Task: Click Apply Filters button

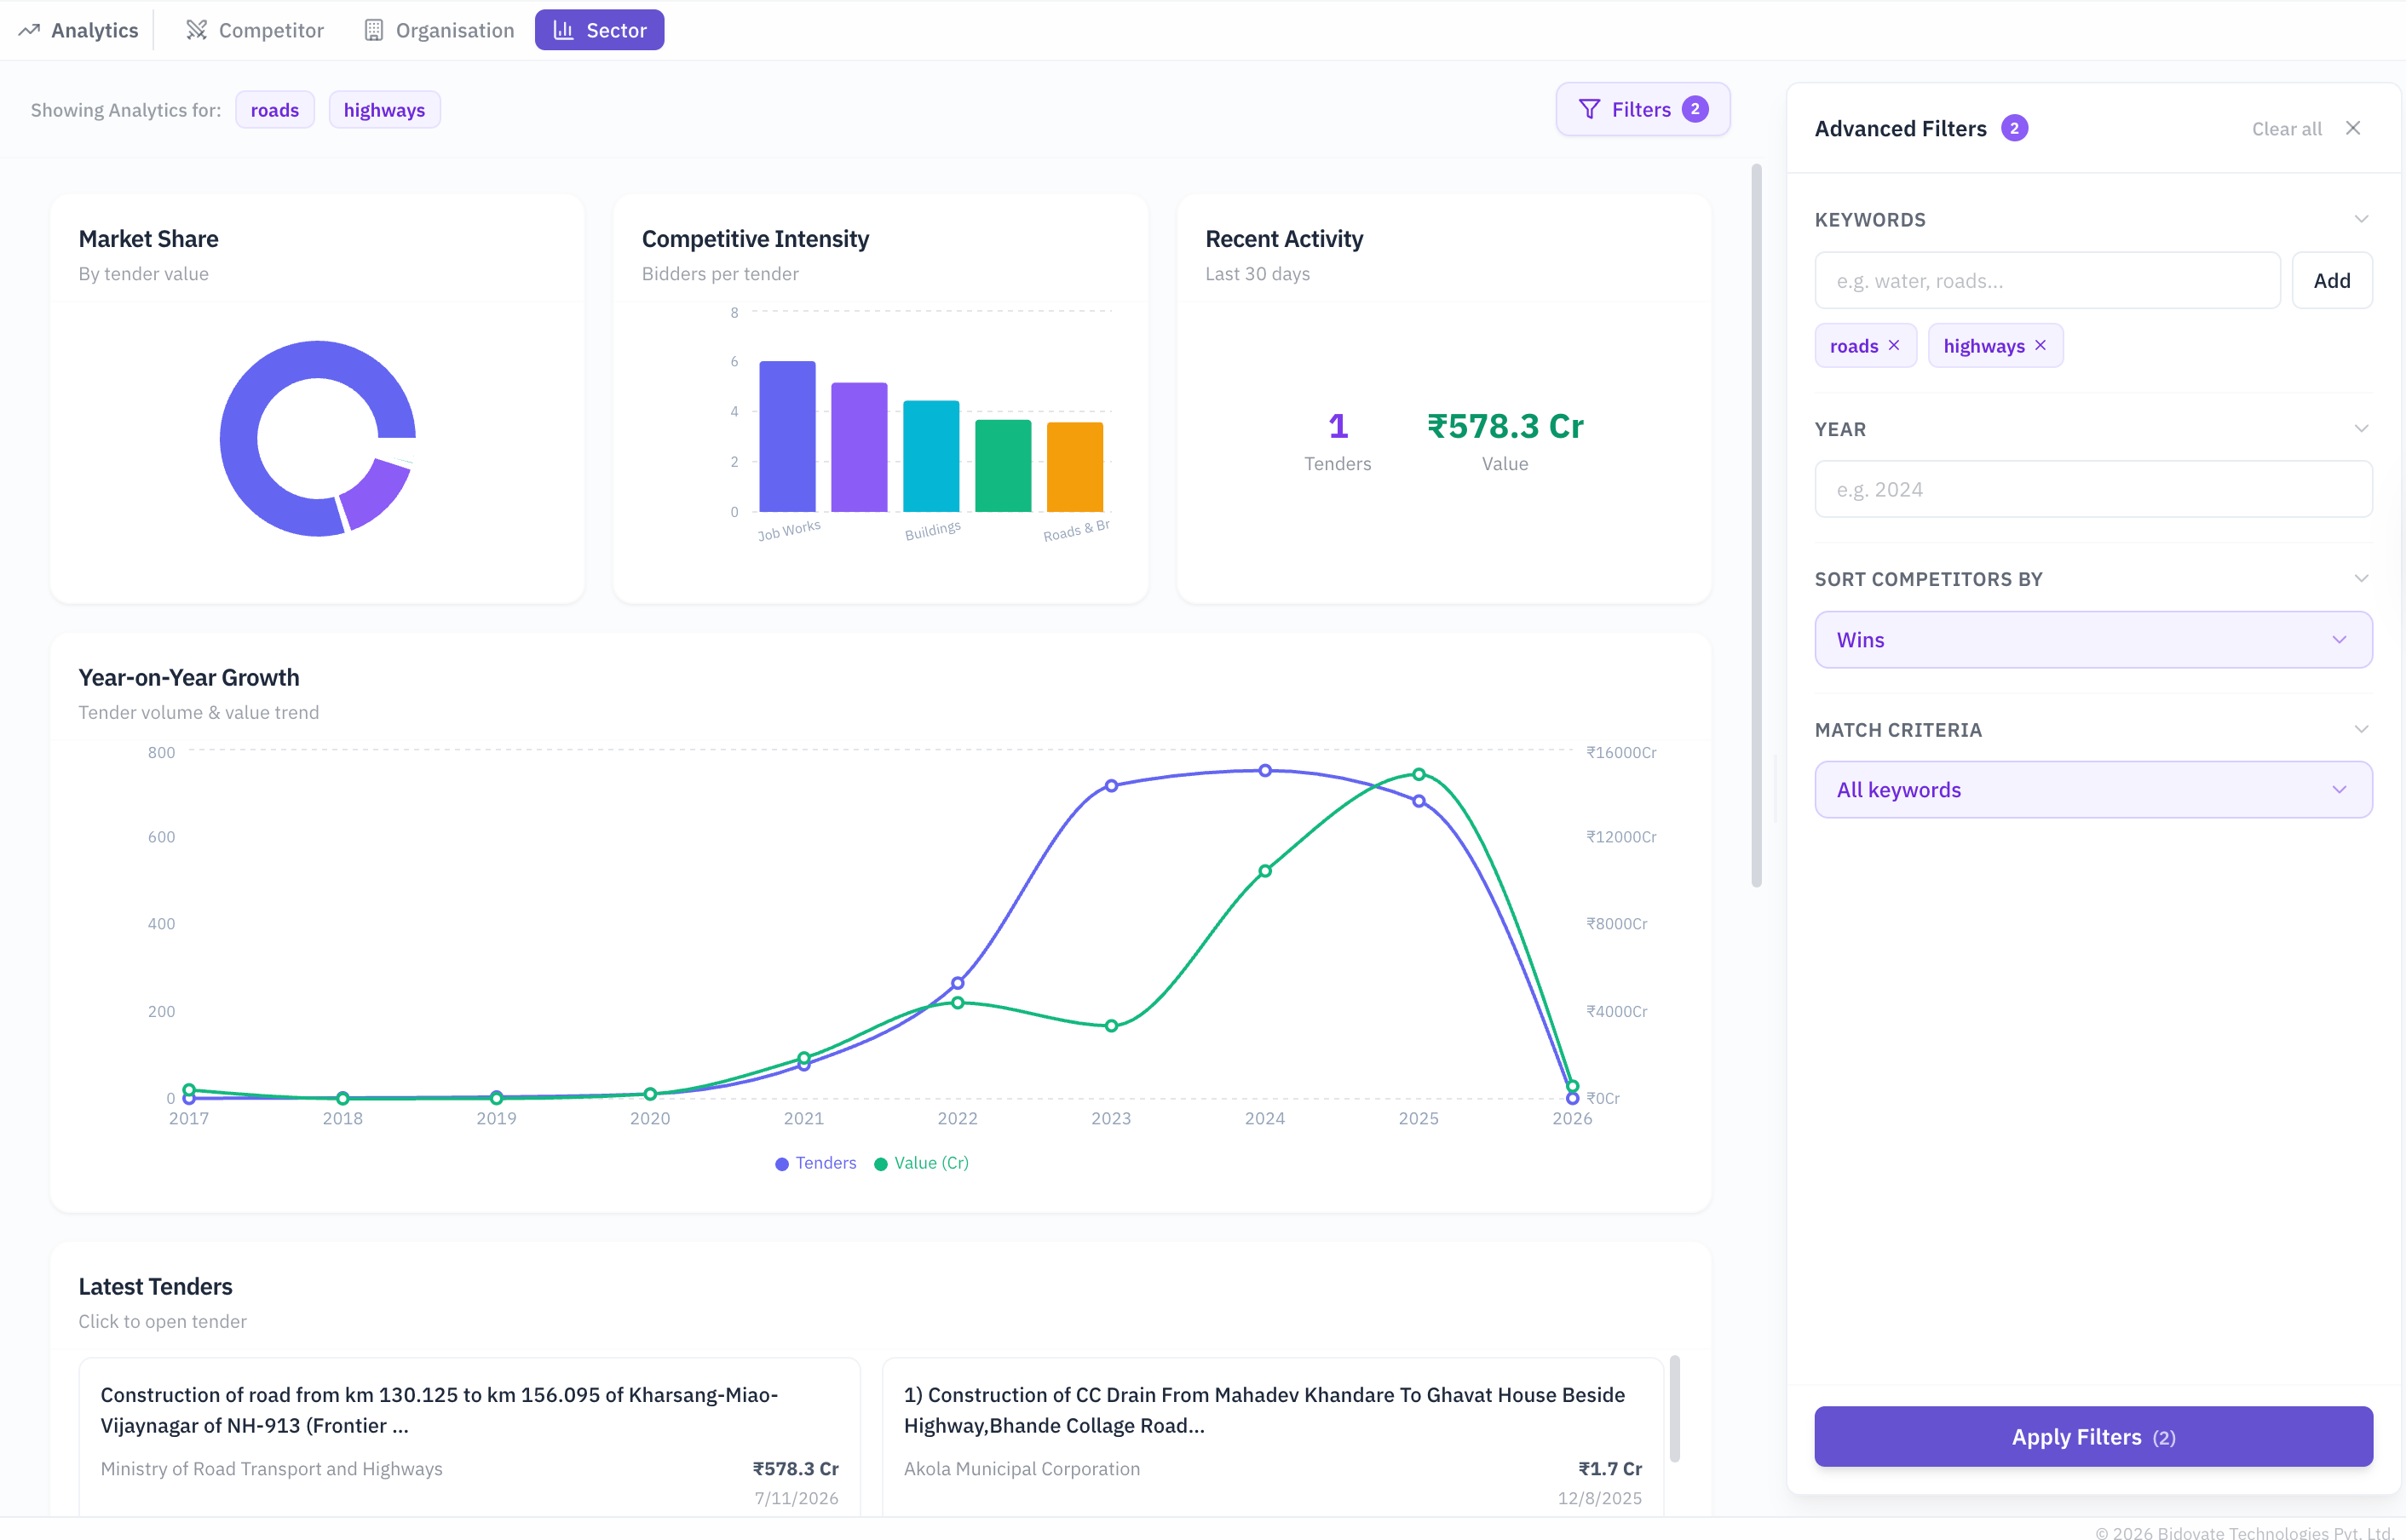Action: [x=2093, y=1437]
